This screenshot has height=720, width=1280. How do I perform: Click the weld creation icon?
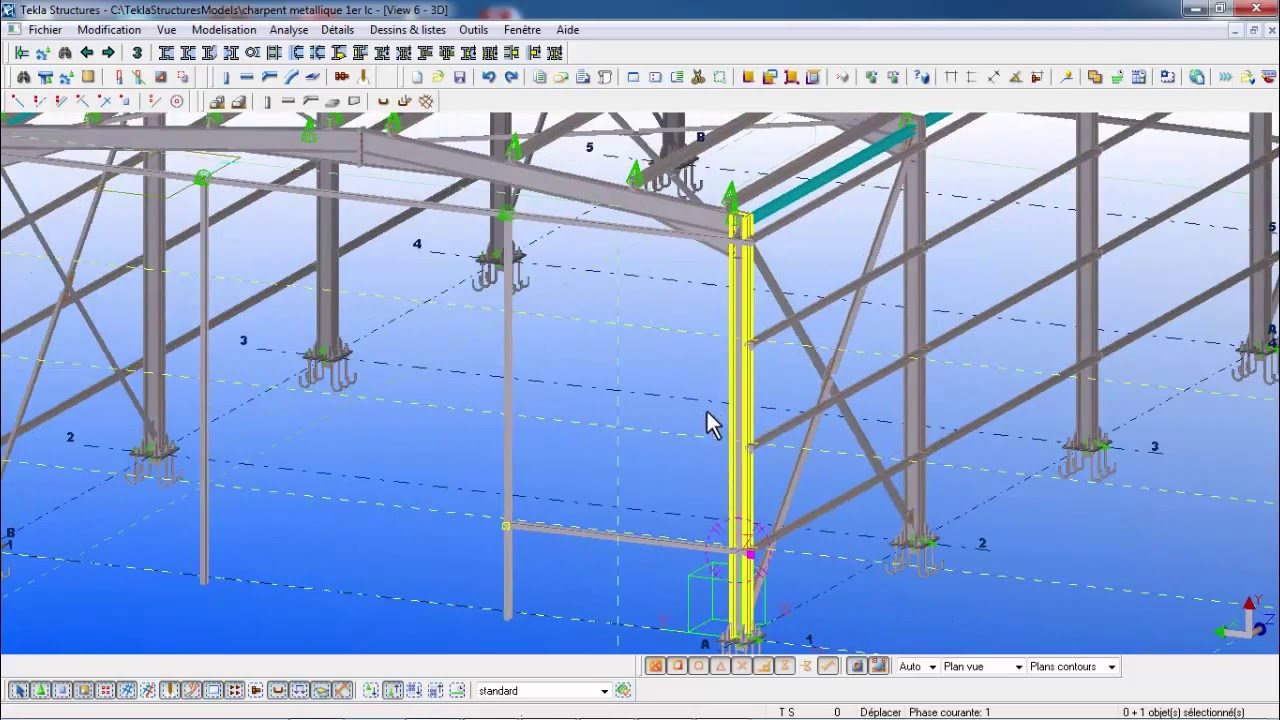[x=363, y=77]
